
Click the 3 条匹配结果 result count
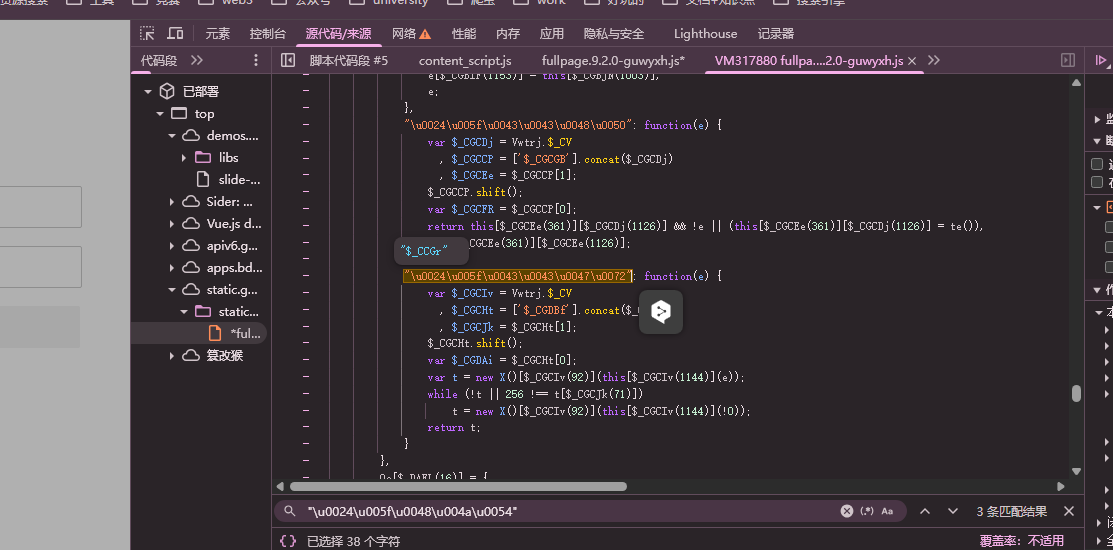(1011, 511)
